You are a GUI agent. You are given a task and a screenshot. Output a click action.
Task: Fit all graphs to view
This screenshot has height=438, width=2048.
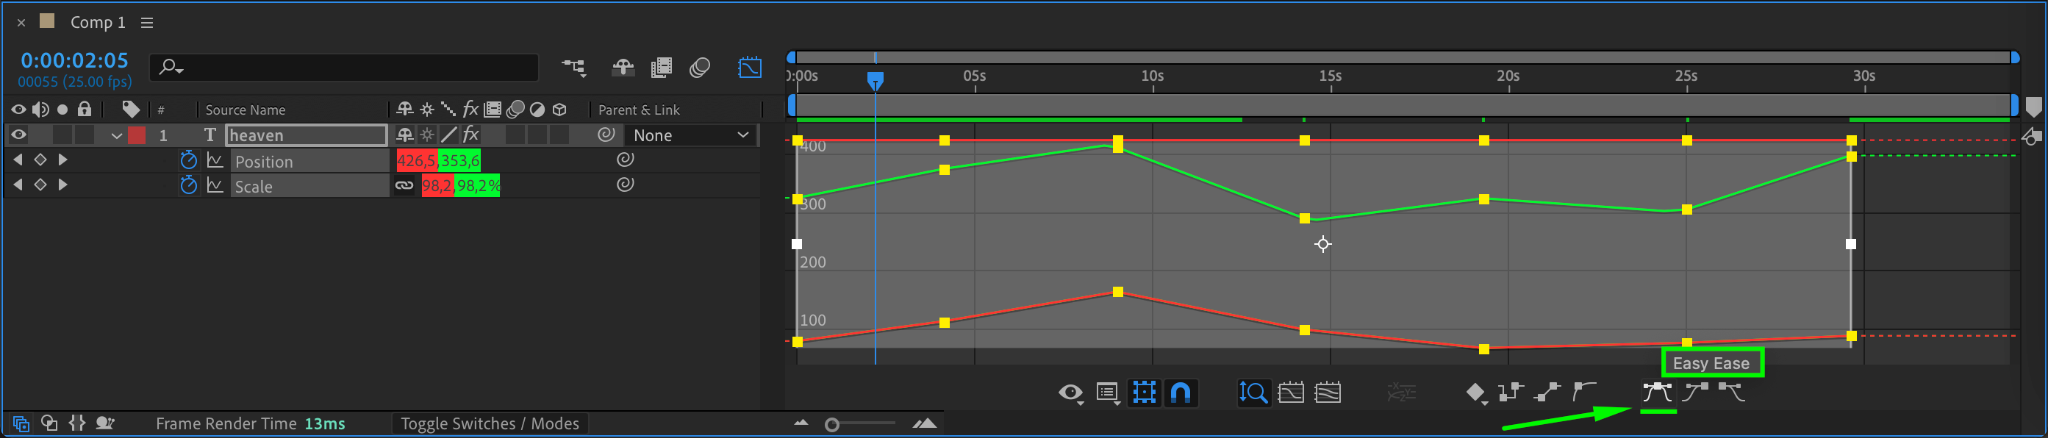(1328, 393)
